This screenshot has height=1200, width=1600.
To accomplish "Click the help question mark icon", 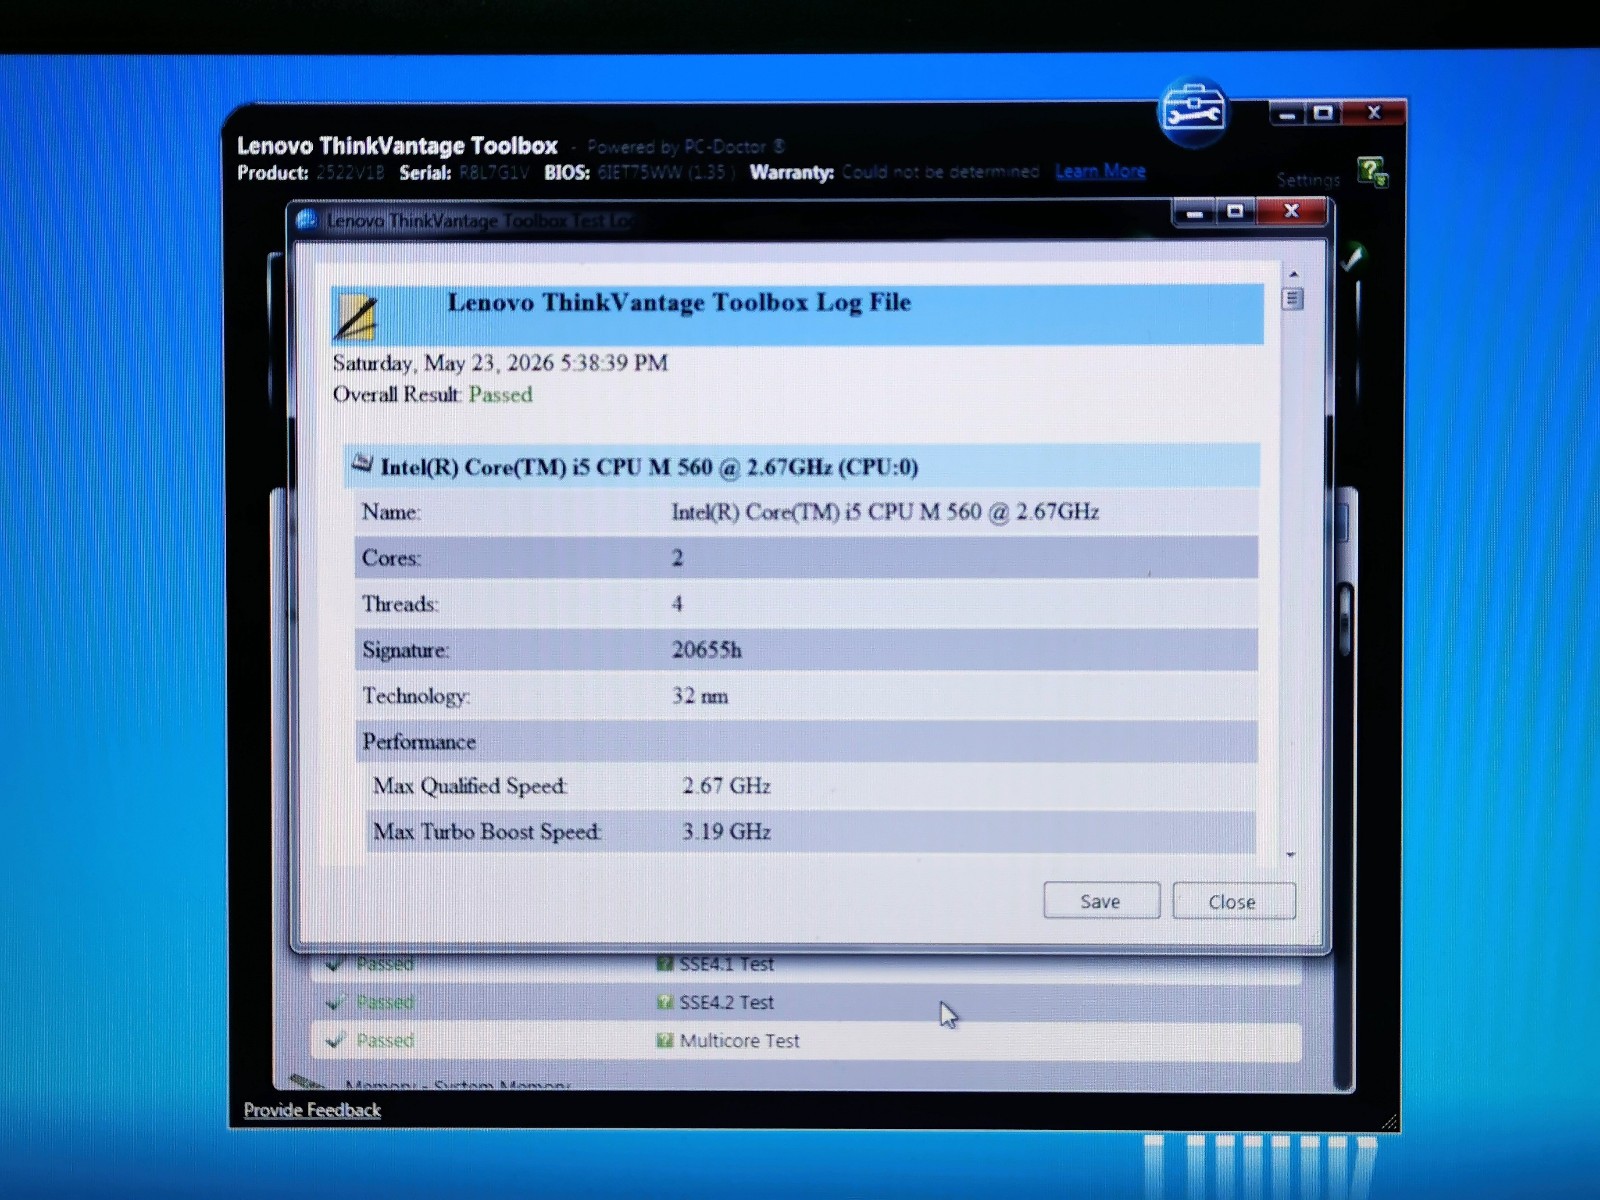I will [1372, 172].
